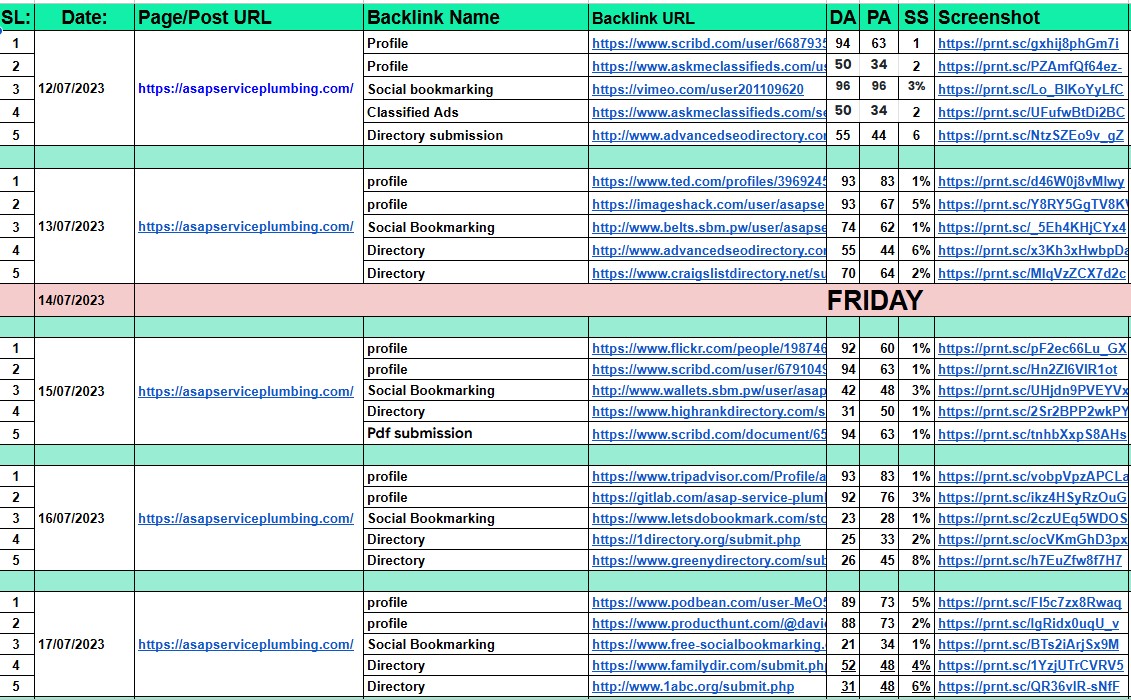Open the 1directory.org/submit.php link

[x=696, y=539]
